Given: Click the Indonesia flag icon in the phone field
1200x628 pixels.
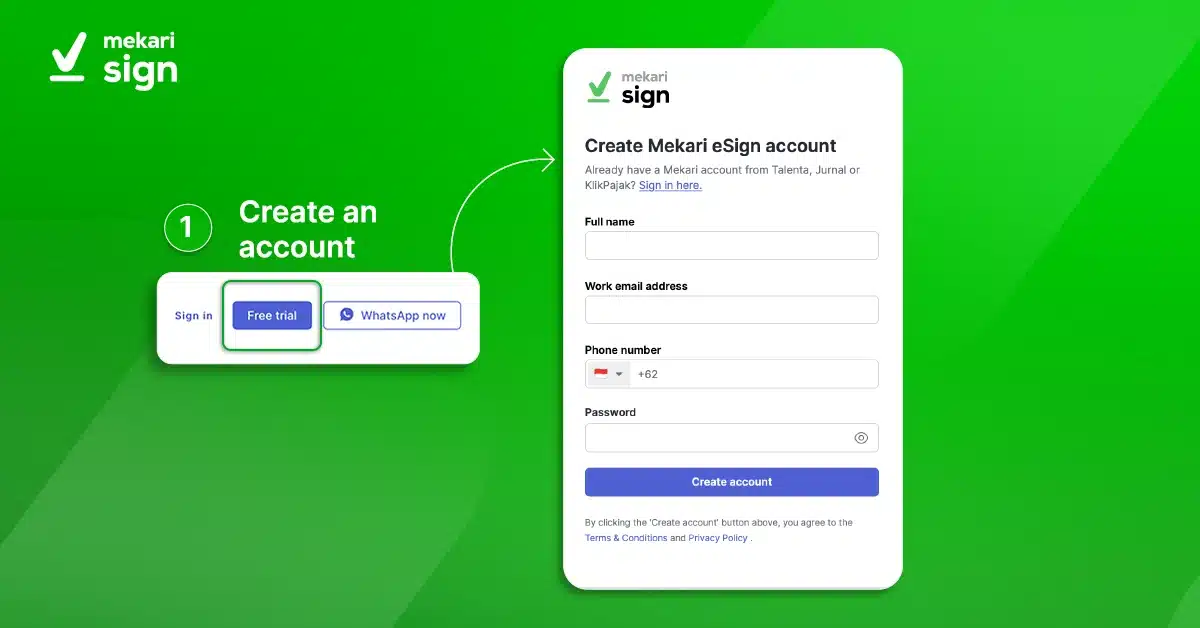Looking at the screenshot, I should (601, 374).
